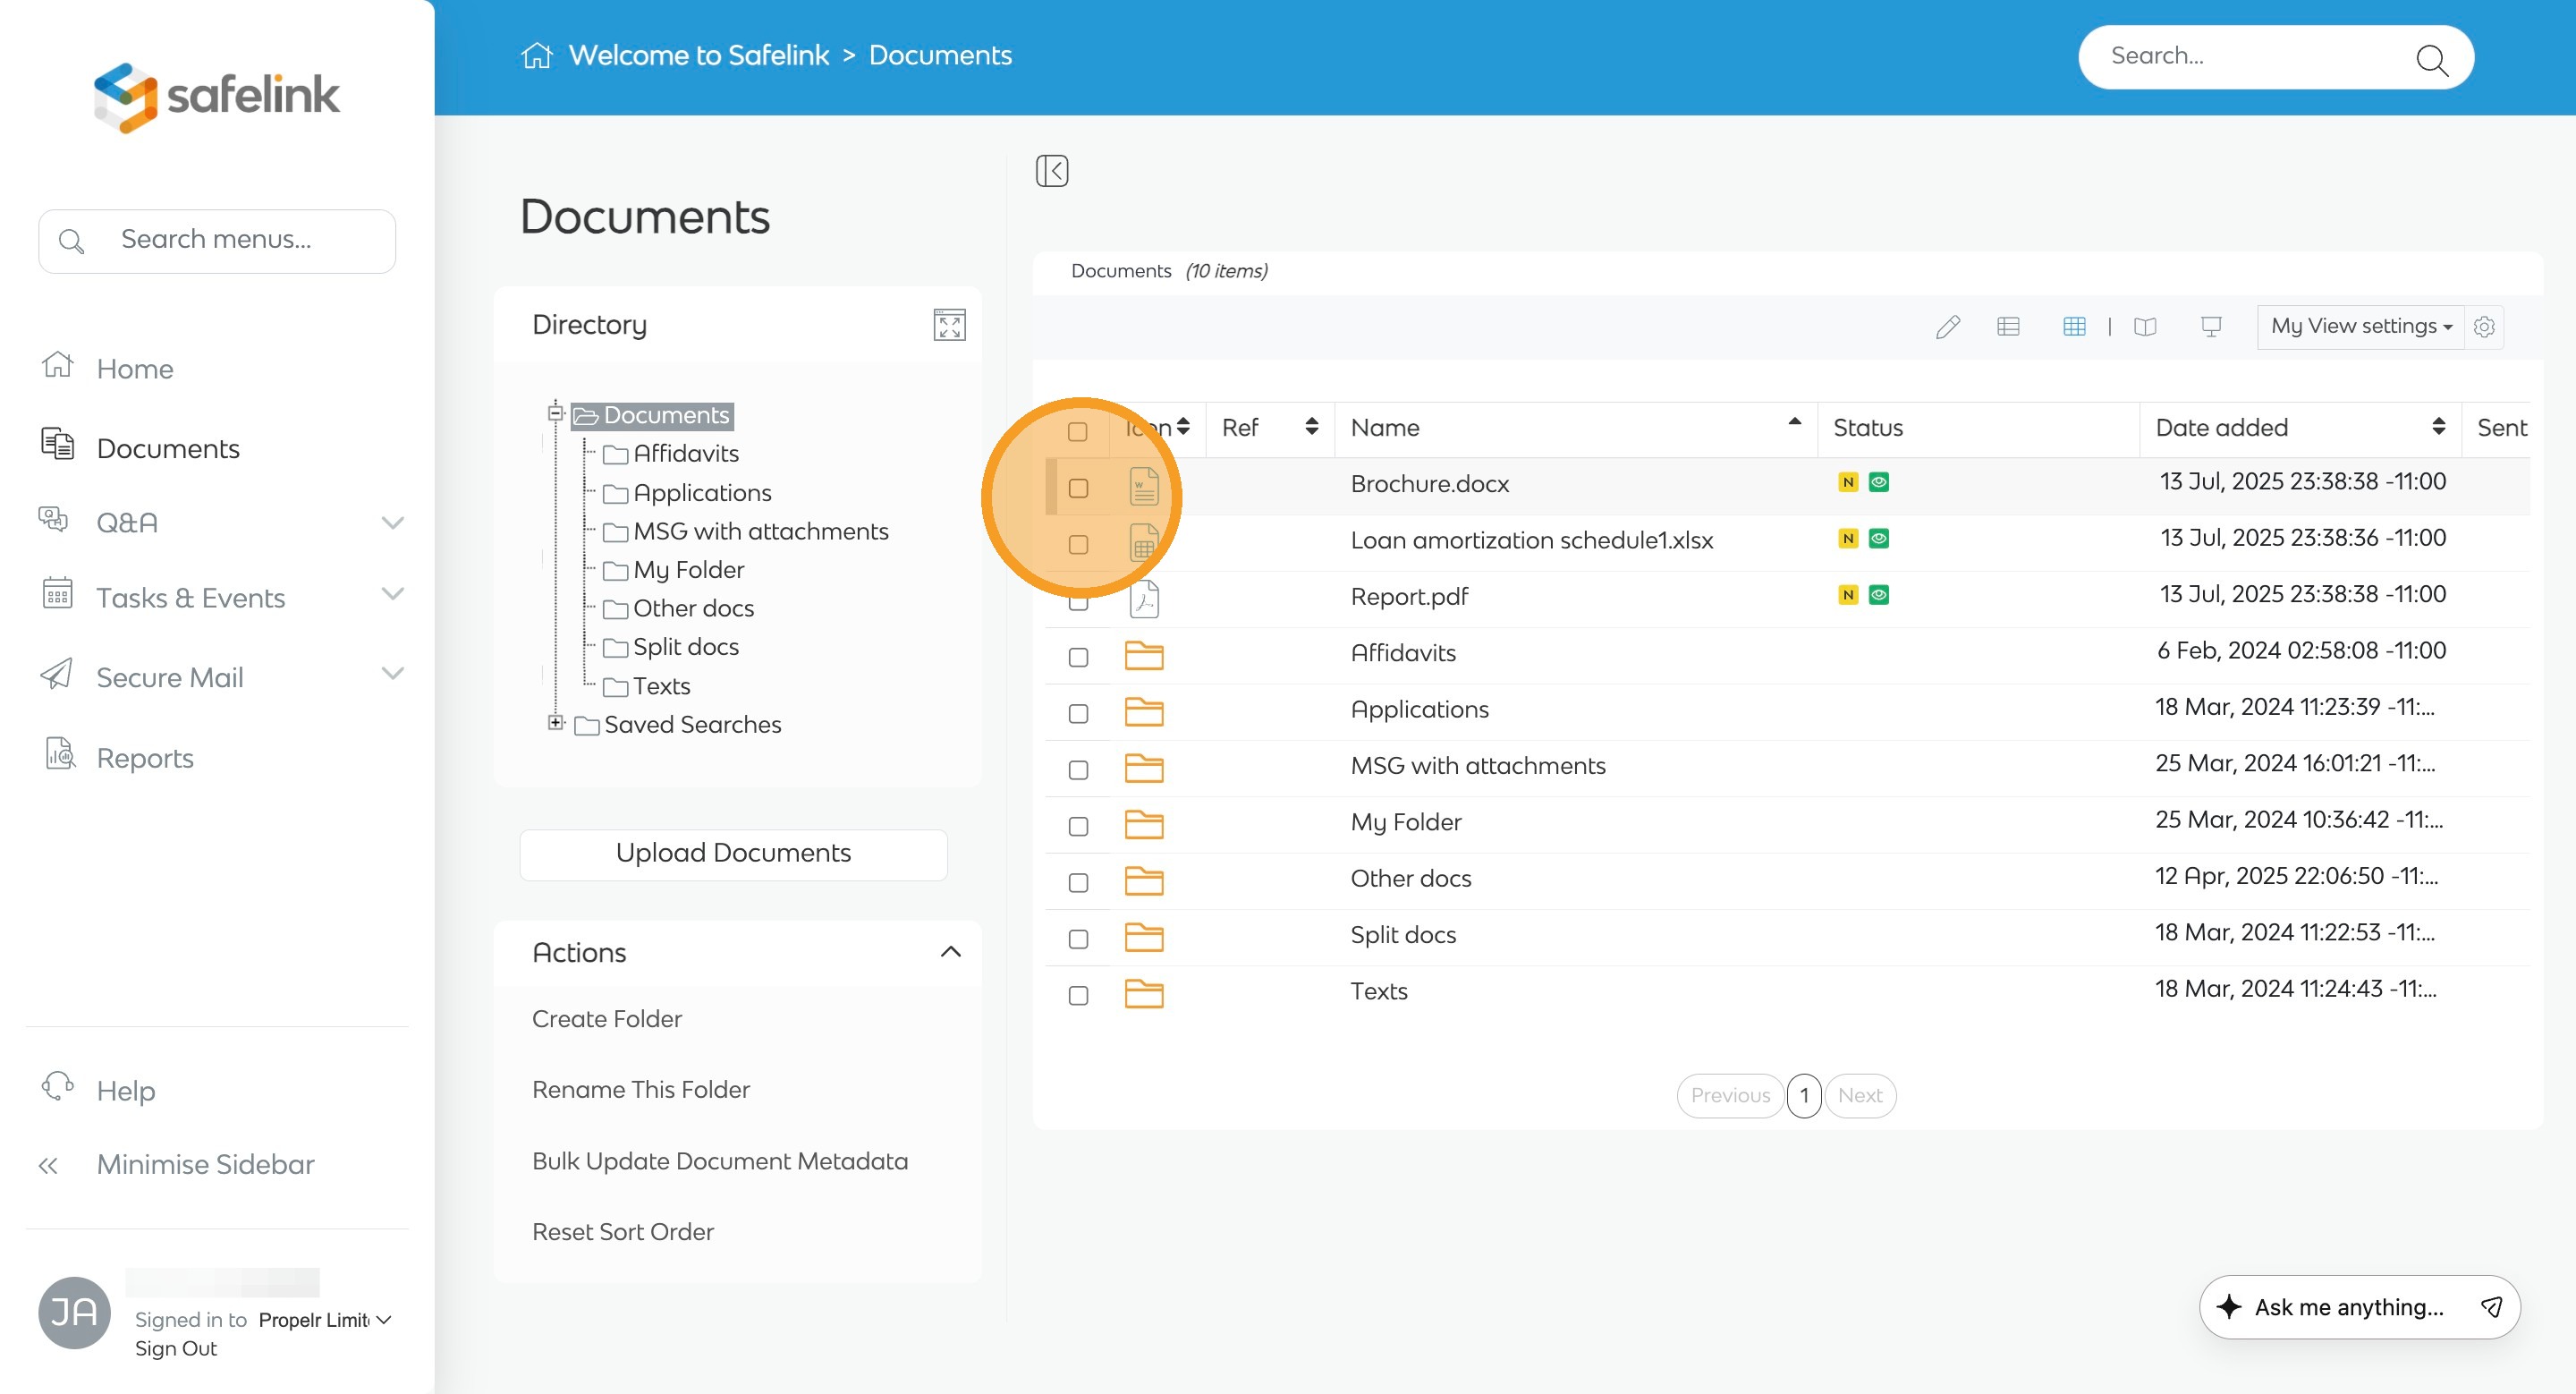Click the home icon in breadcrumb
Image resolution: width=2576 pixels, height=1394 pixels.
(537, 56)
